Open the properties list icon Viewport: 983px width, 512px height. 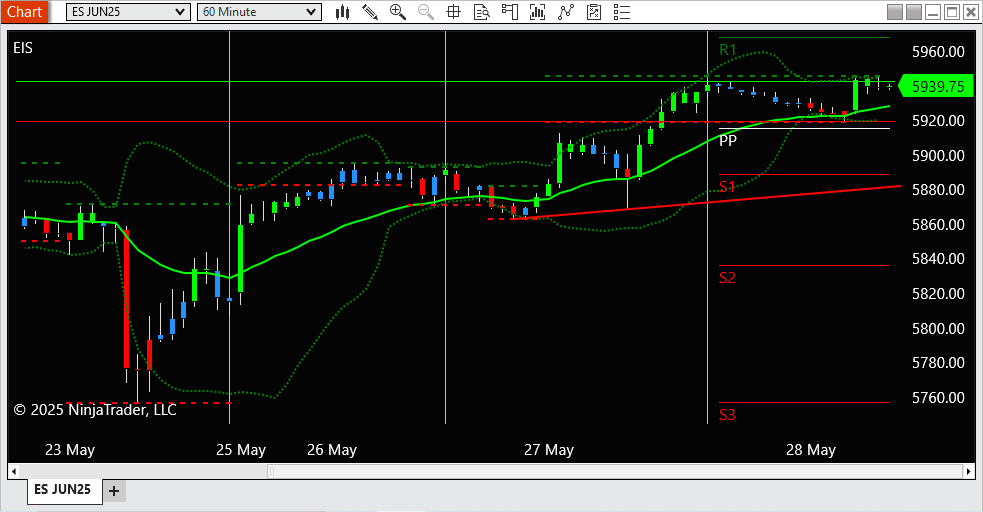click(x=621, y=12)
